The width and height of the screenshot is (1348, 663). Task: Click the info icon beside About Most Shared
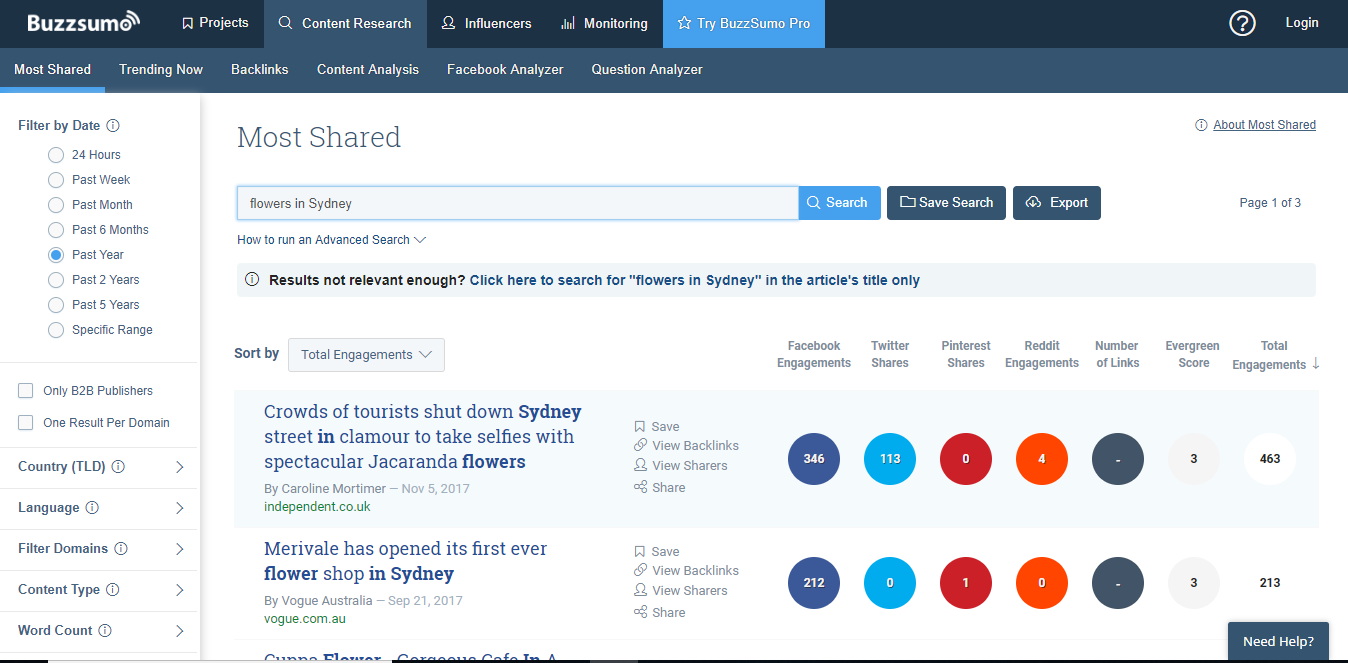click(x=1201, y=125)
